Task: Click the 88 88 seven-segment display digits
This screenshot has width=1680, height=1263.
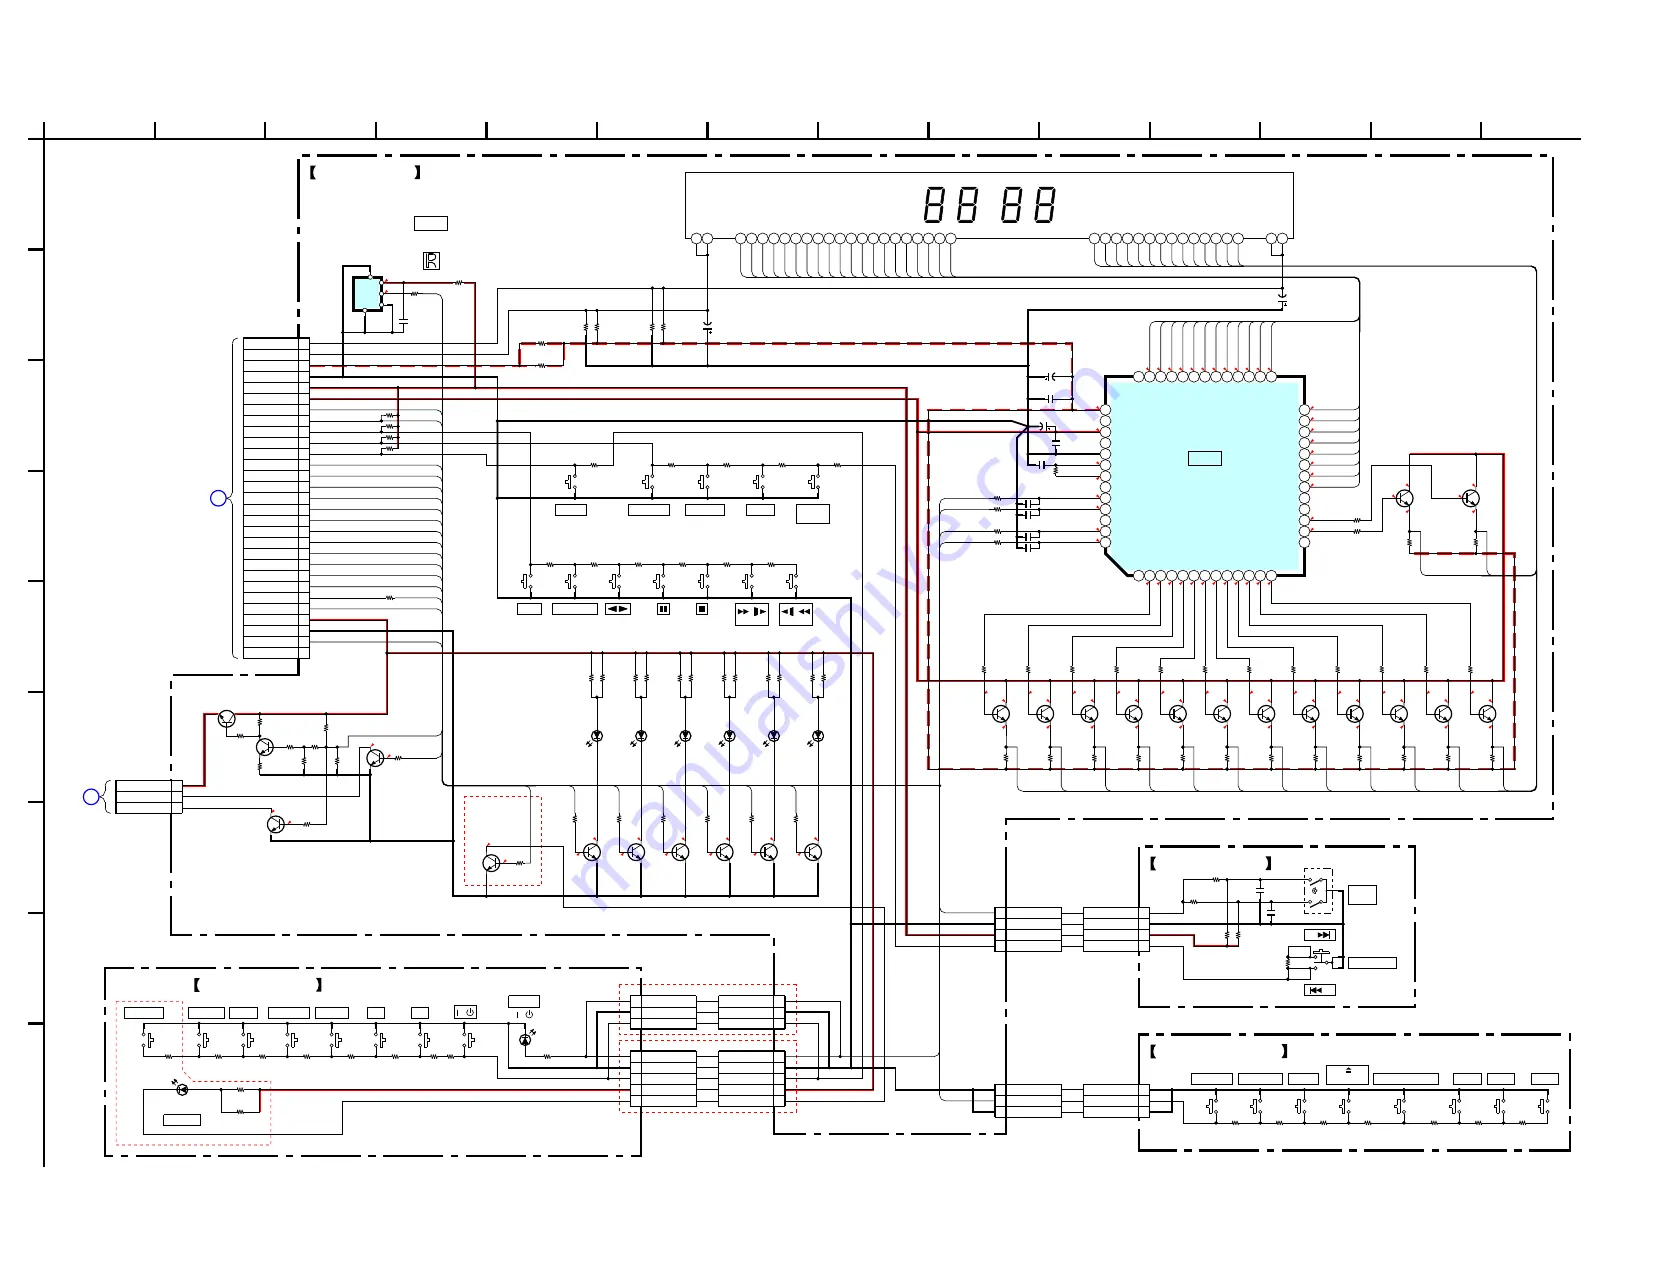Action: tap(990, 205)
